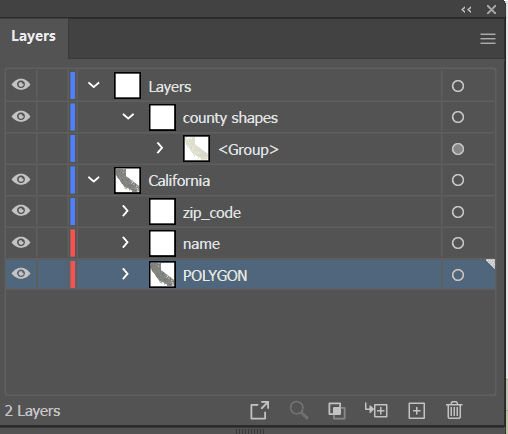This screenshot has height=434, width=508.
Task: Toggle visibility of zip_code layer
Action: [x=21, y=211]
